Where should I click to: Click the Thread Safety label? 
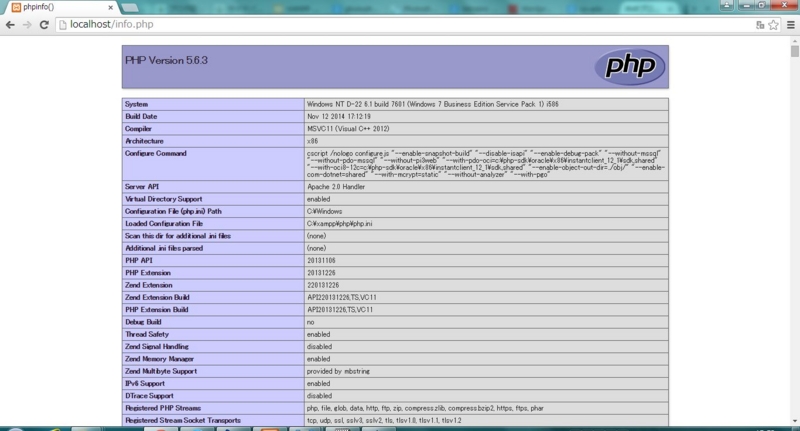tap(146, 334)
